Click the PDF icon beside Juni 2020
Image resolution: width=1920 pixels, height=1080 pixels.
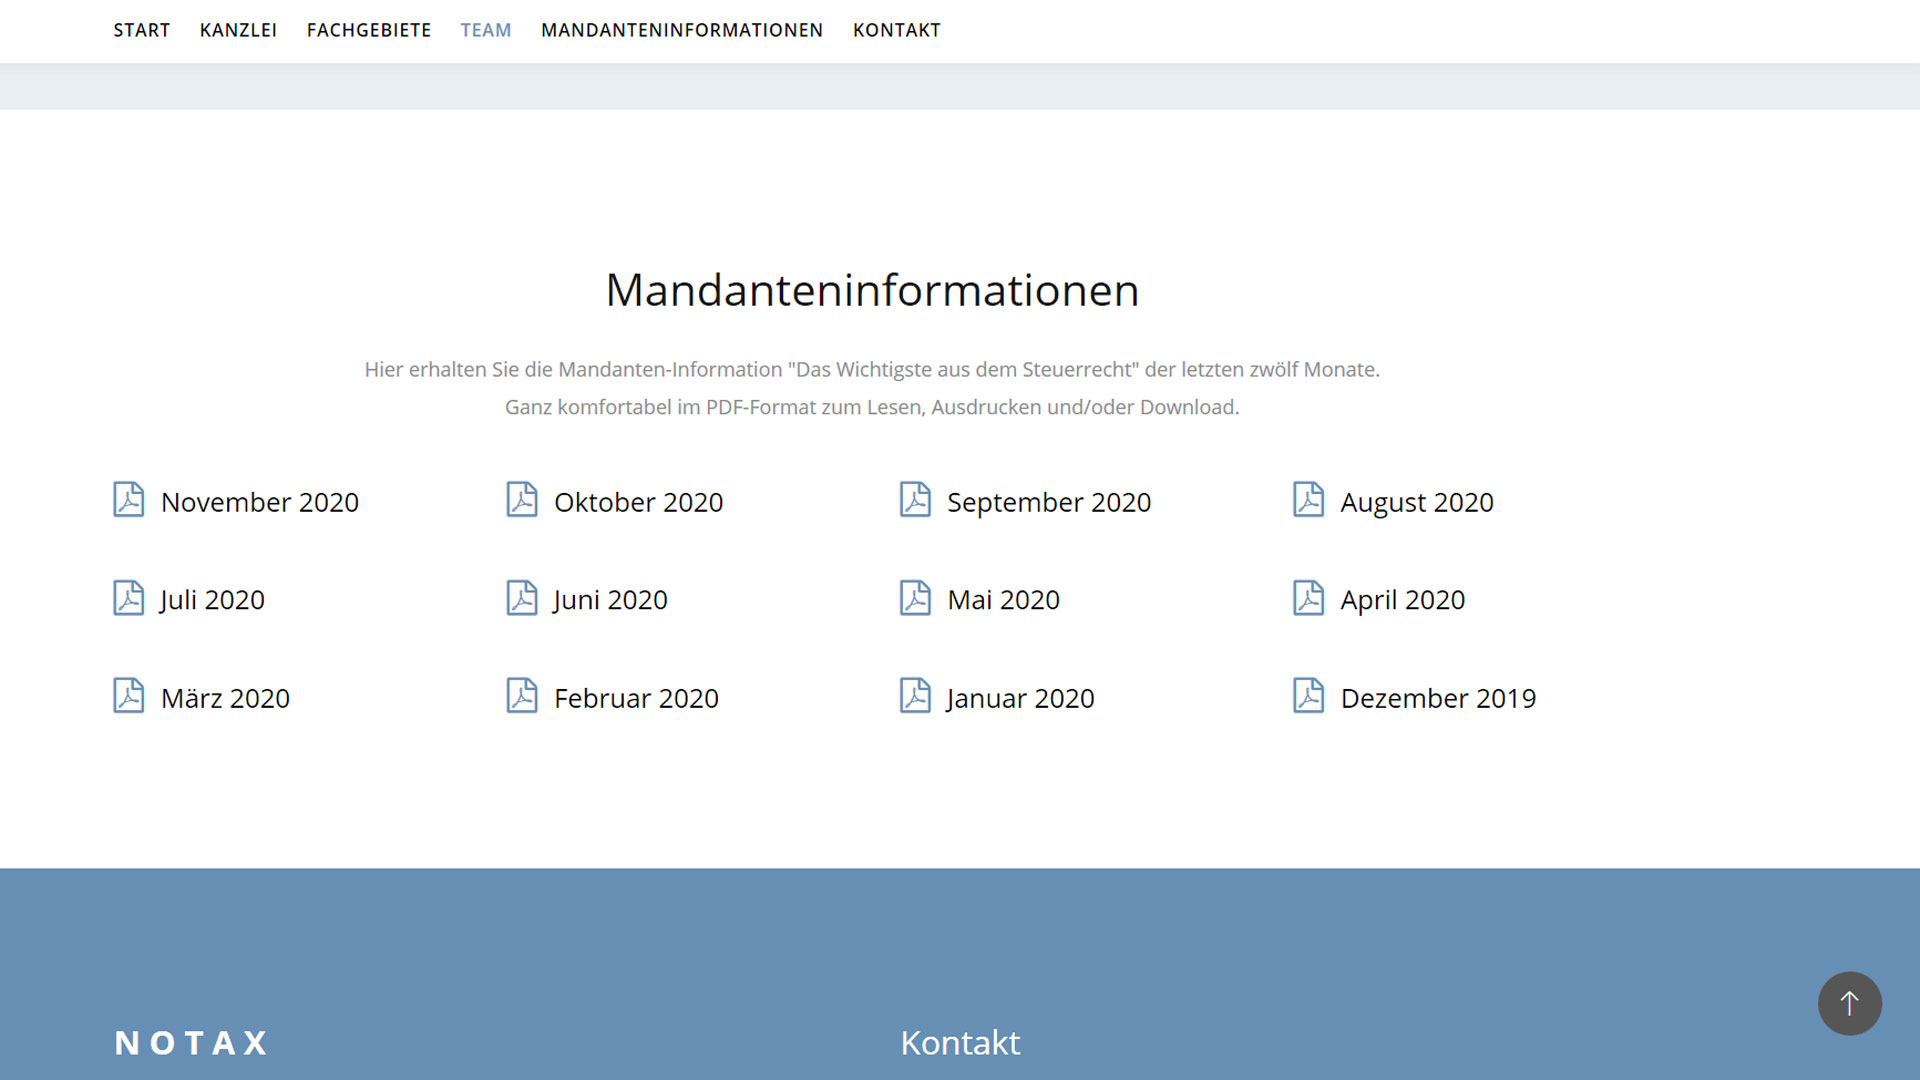(522, 597)
